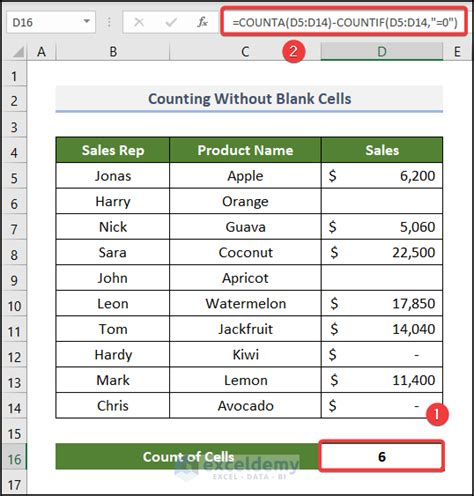
Task: Click the 'Product Name' header cell
Action: [x=245, y=150]
